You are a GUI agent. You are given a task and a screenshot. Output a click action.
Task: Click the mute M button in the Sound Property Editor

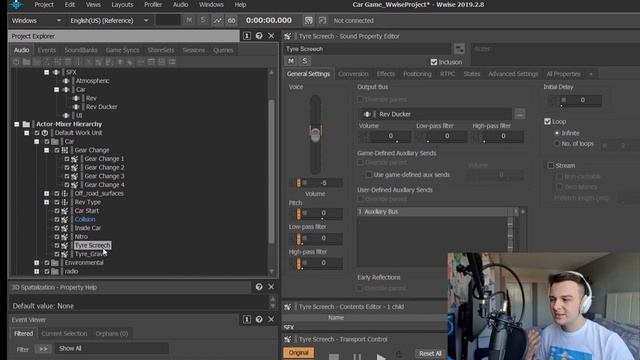coord(291,61)
